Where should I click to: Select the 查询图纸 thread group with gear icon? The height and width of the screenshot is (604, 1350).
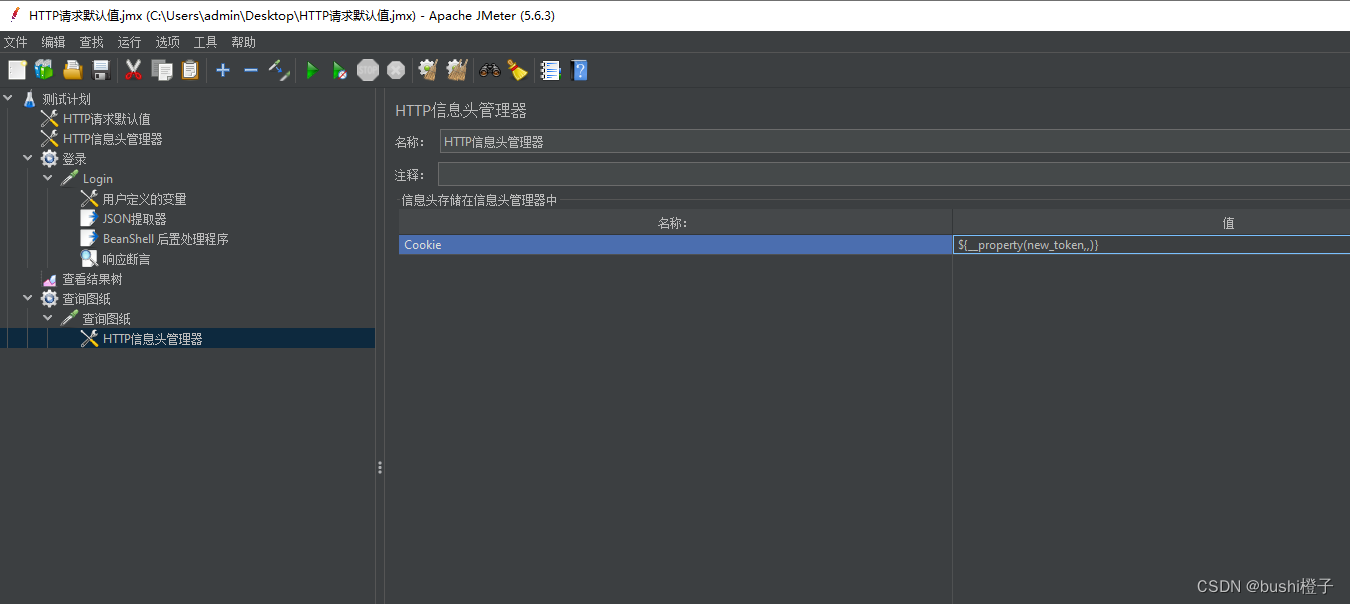point(87,299)
